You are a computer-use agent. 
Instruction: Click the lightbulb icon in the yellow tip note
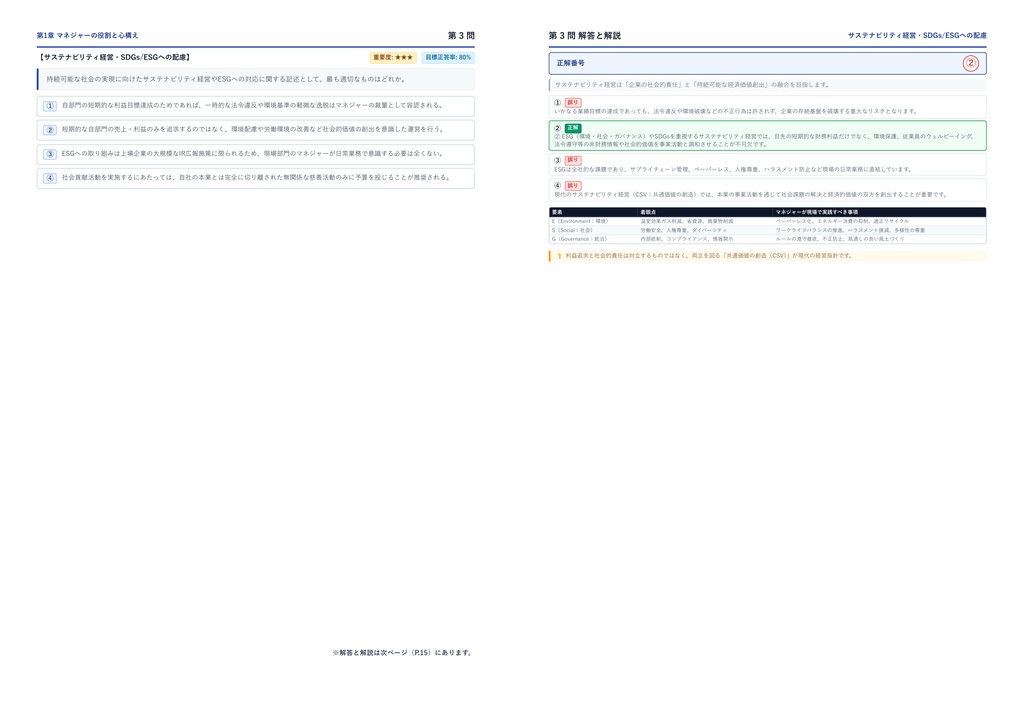pyautogui.click(x=559, y=256)
